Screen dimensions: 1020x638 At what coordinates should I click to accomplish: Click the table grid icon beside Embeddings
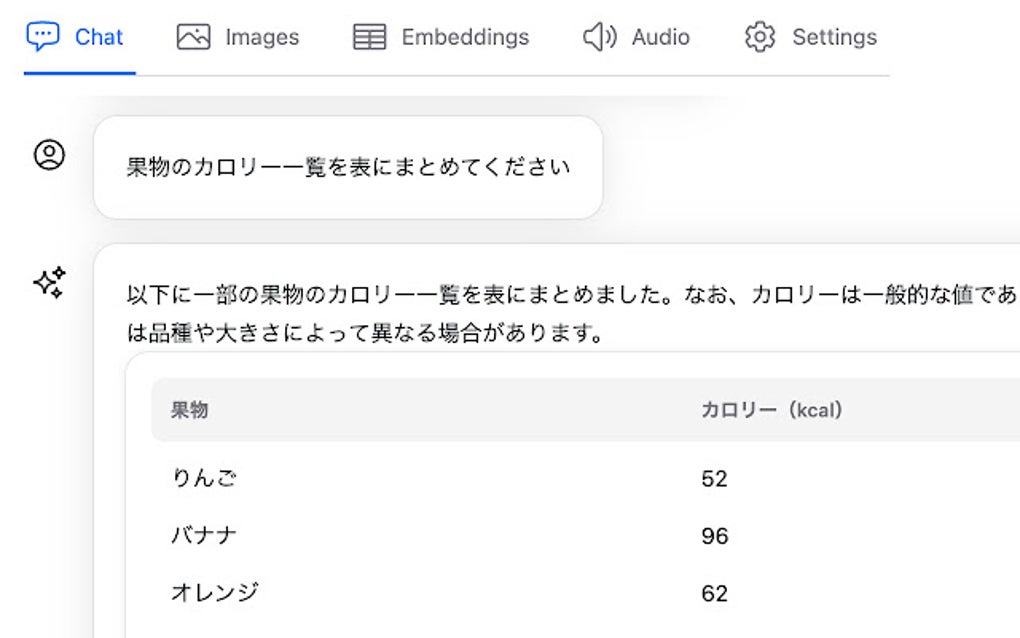(369, 37)
